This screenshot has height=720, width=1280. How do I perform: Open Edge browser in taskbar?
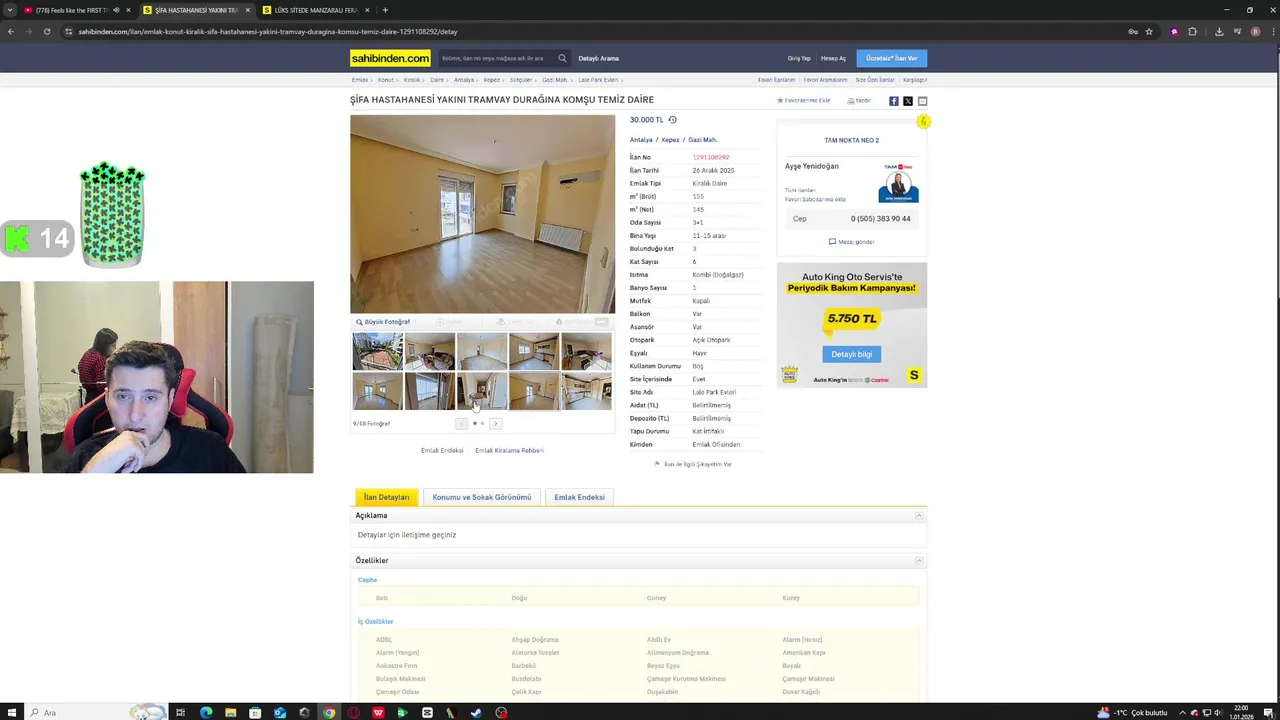click(x=206, y=713)
